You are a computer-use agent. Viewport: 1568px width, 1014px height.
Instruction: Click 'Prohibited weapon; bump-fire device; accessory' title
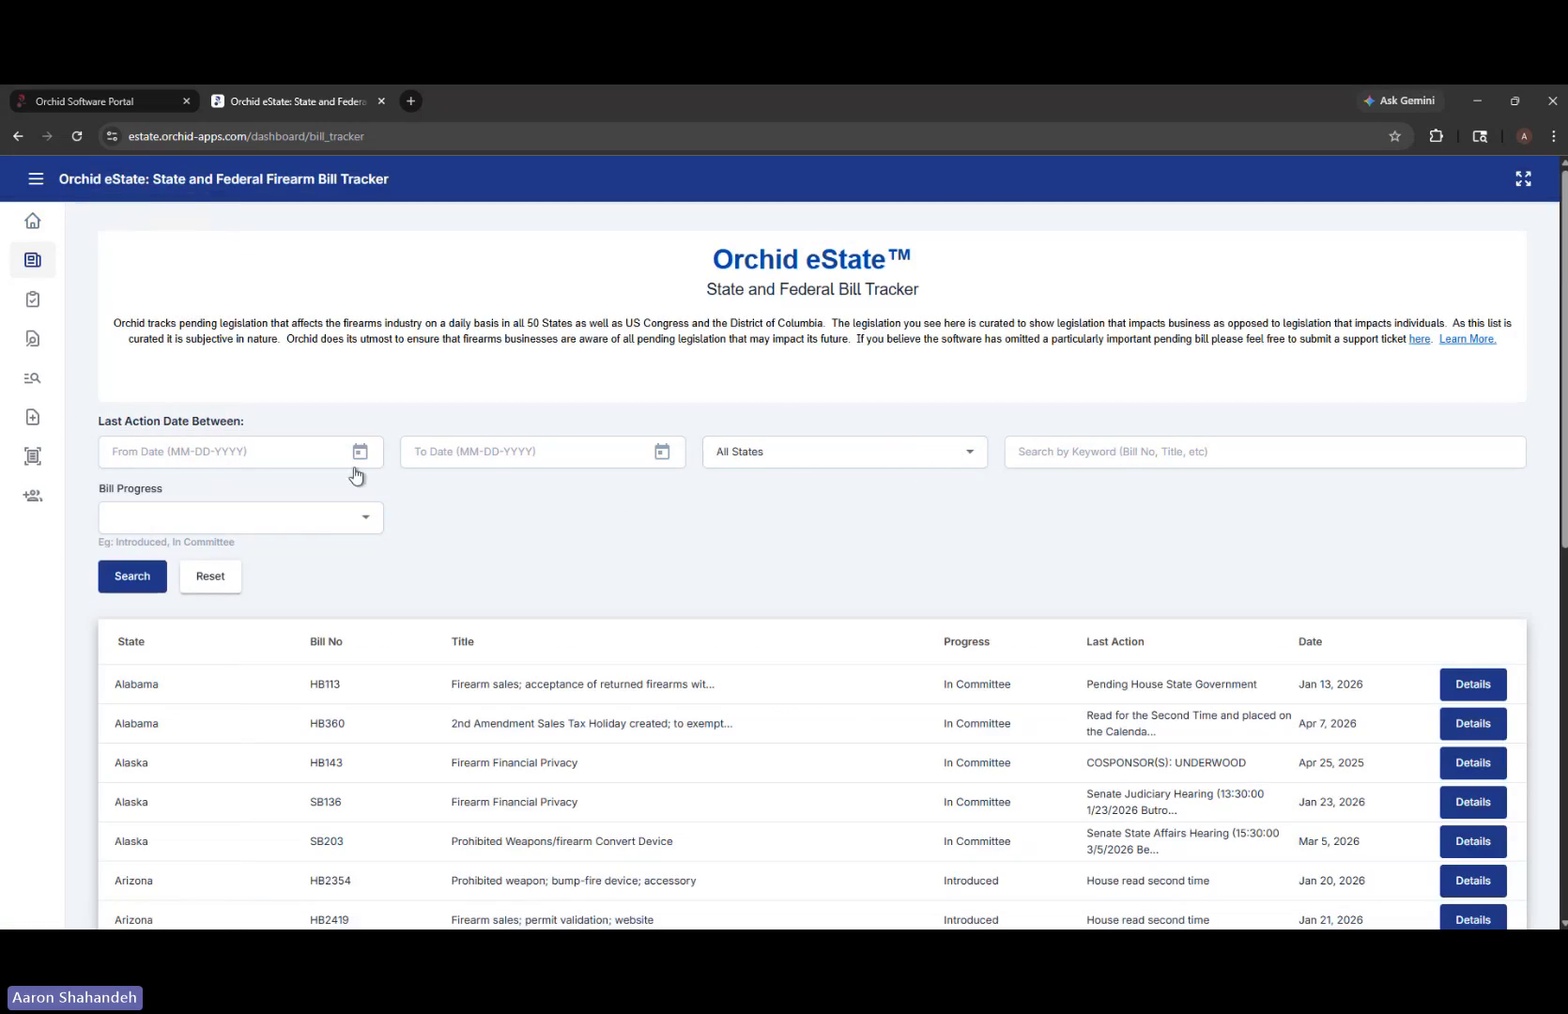pos(573,881)
